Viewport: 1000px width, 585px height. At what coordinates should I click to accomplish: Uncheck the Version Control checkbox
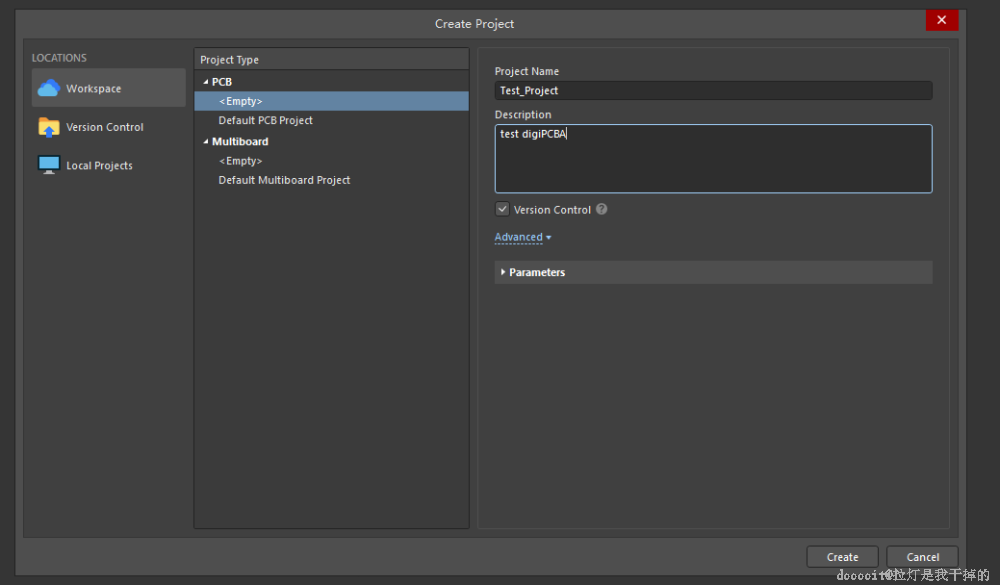point(502,210)
